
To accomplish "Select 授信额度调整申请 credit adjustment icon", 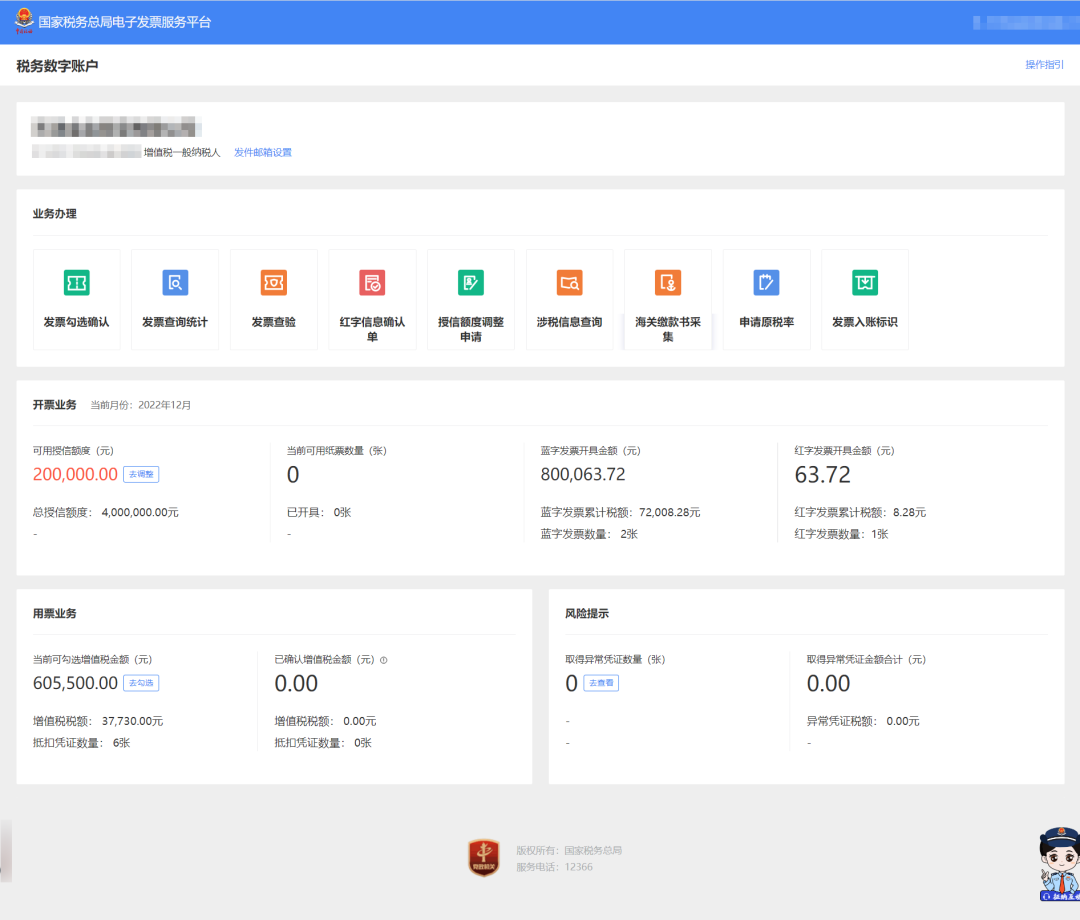I will pos(470,283).
